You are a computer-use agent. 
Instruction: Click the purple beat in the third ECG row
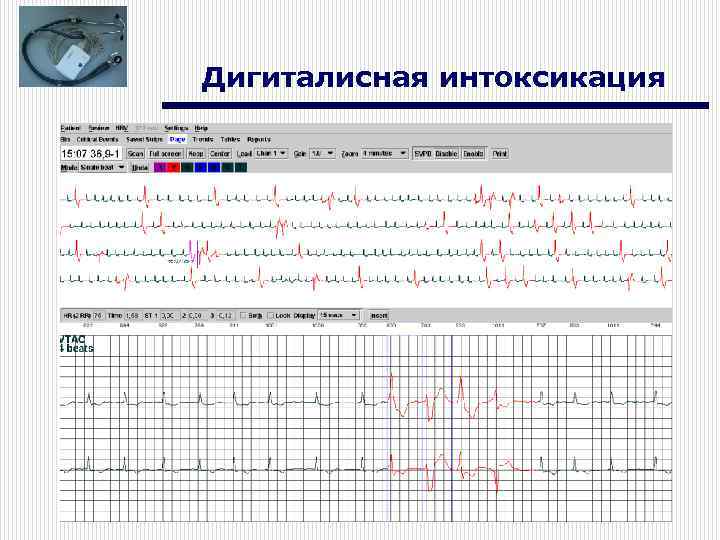coord(190,252)
